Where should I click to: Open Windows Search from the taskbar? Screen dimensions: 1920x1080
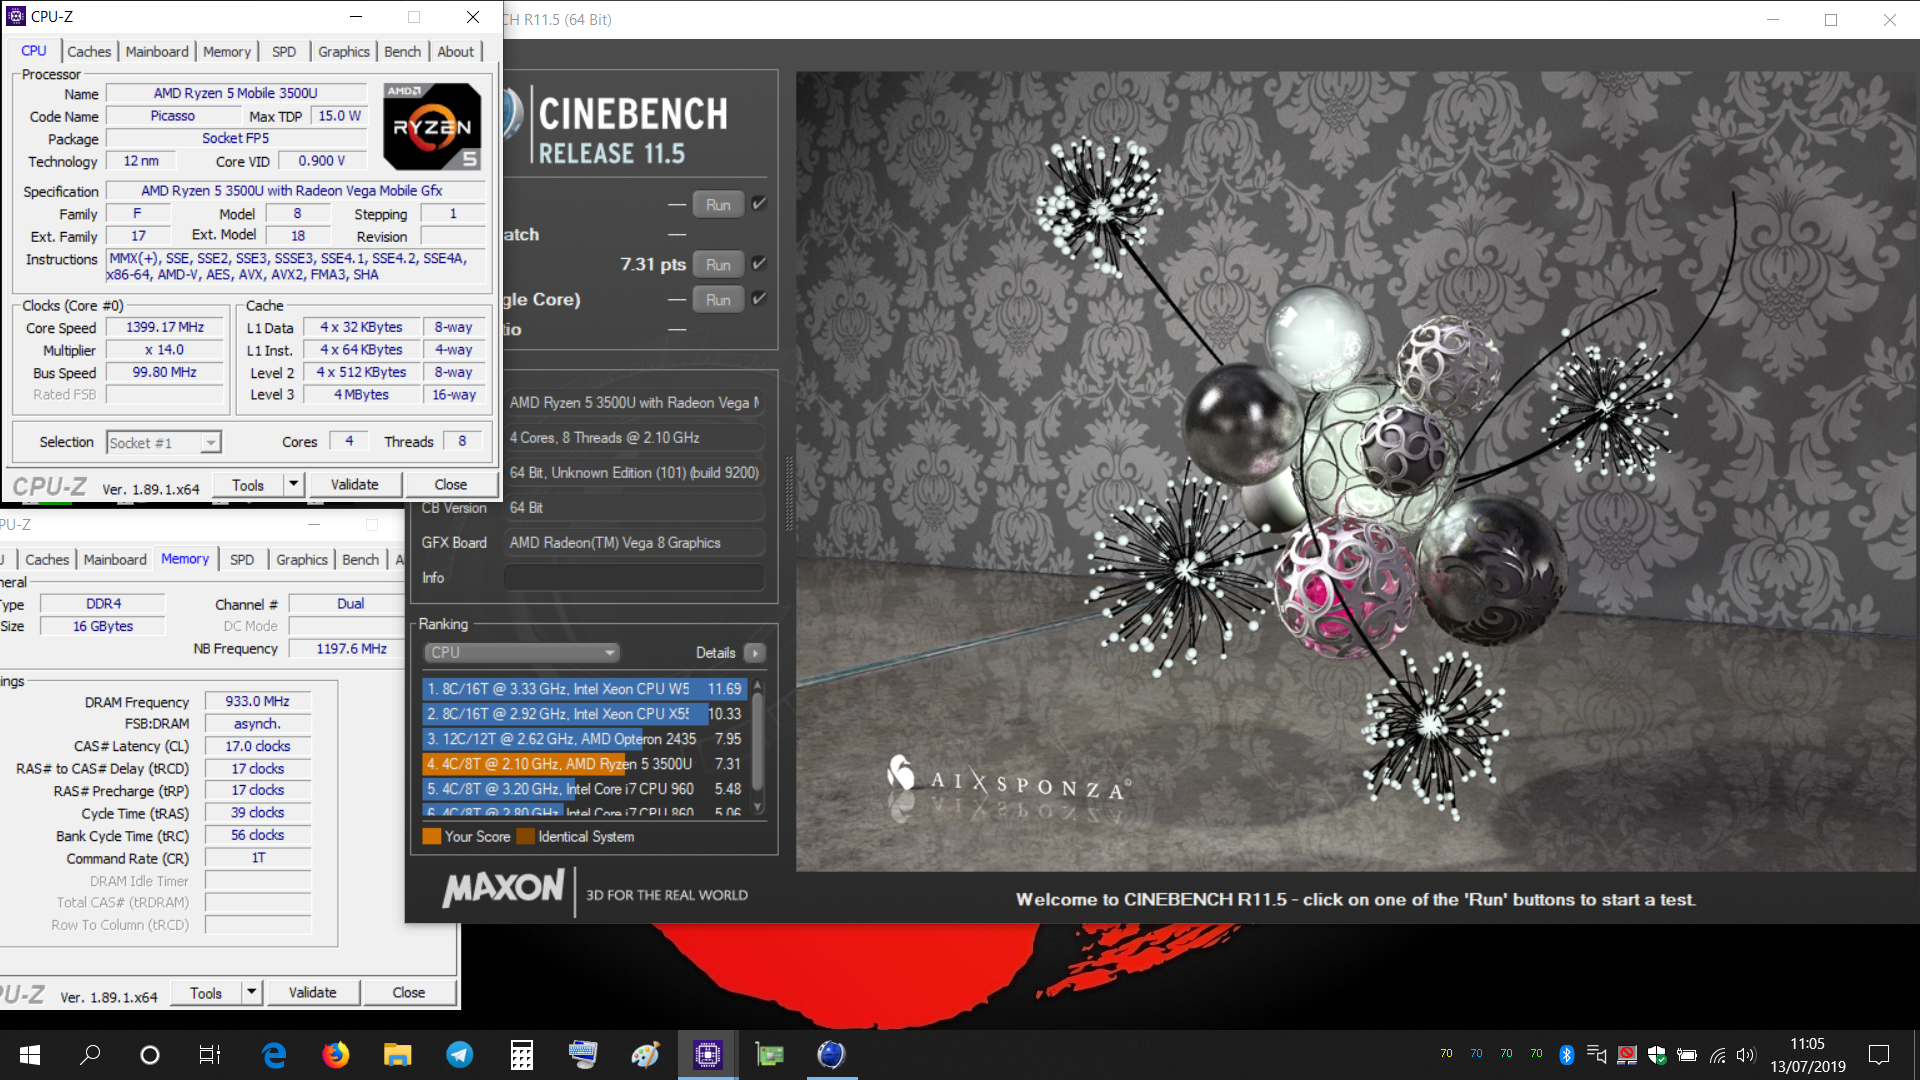[90, 1055]
